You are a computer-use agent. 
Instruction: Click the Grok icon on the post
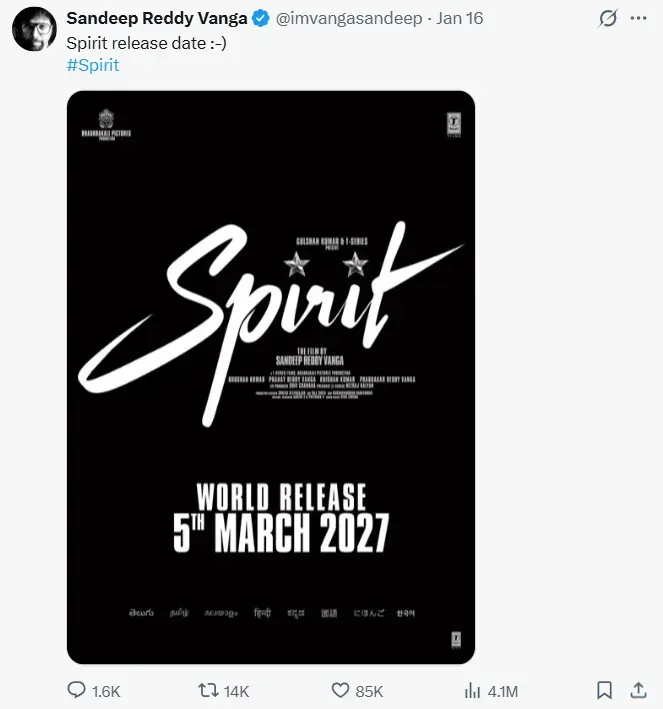(x=607, y=19)
